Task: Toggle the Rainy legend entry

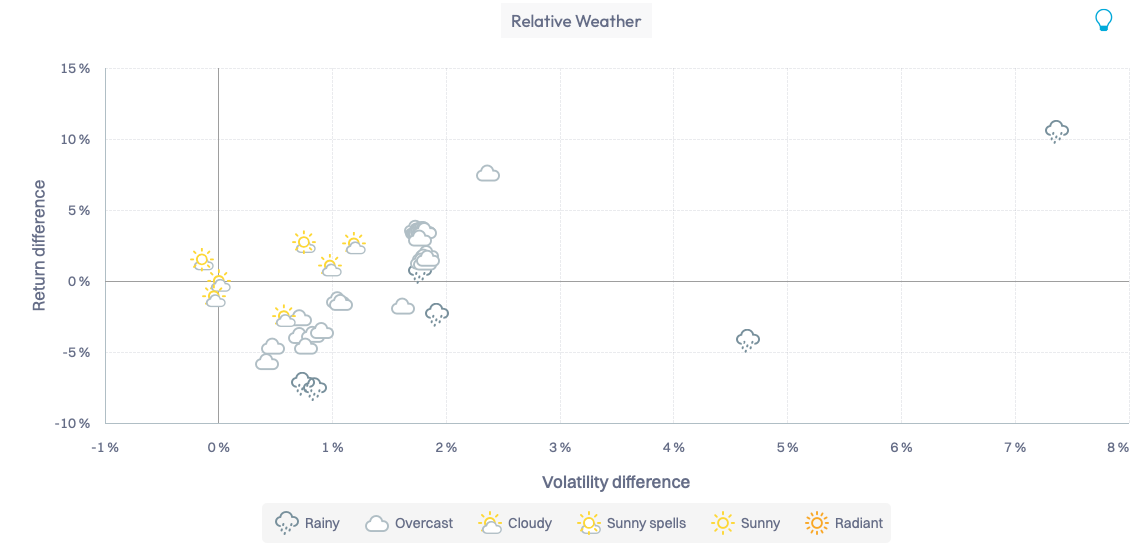Action: point(308,523)
